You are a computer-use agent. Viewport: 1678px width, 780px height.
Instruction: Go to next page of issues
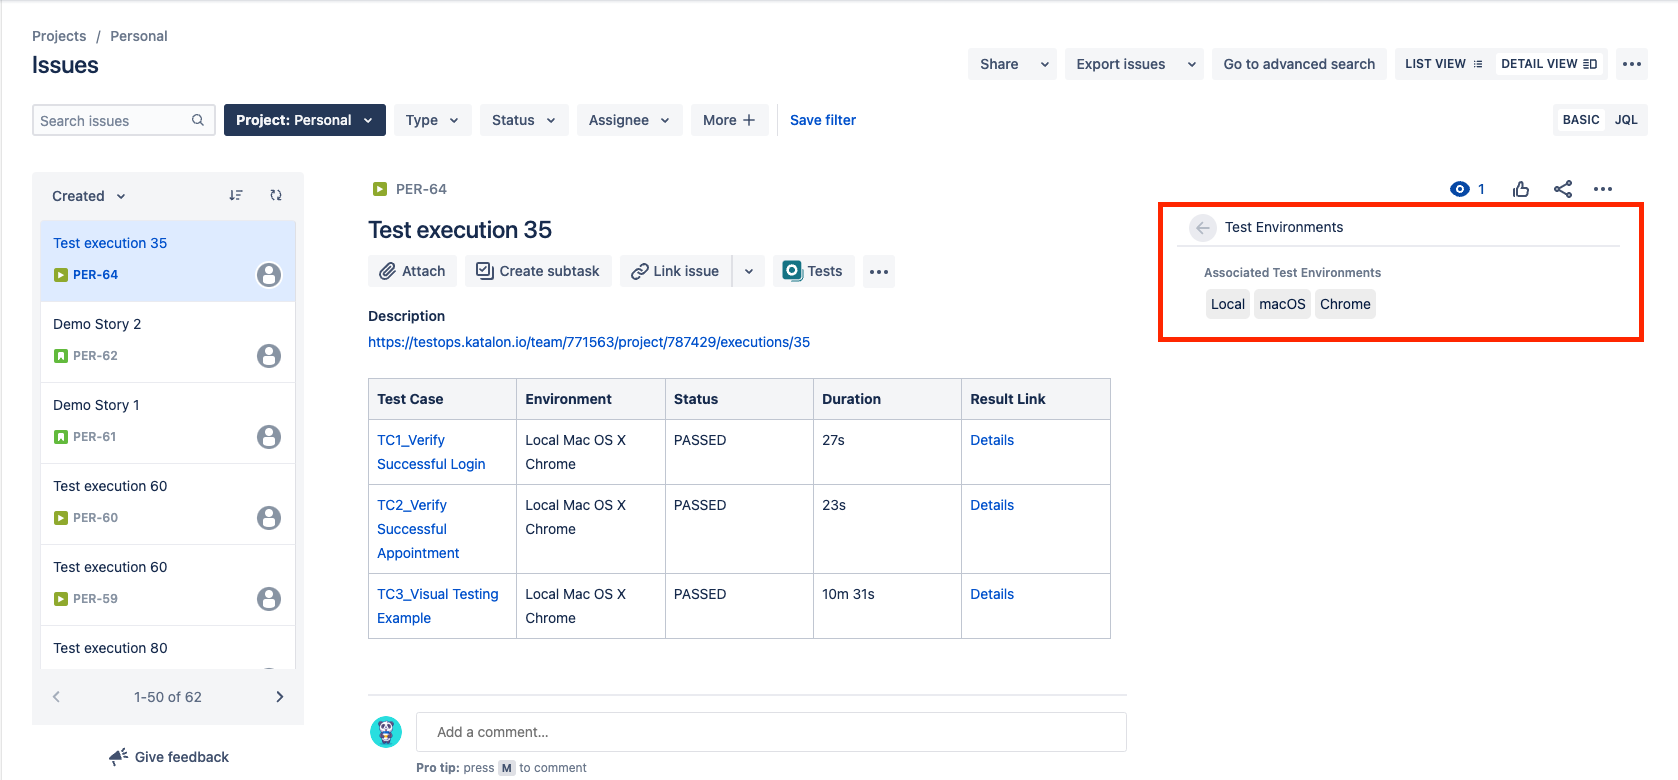280,697
